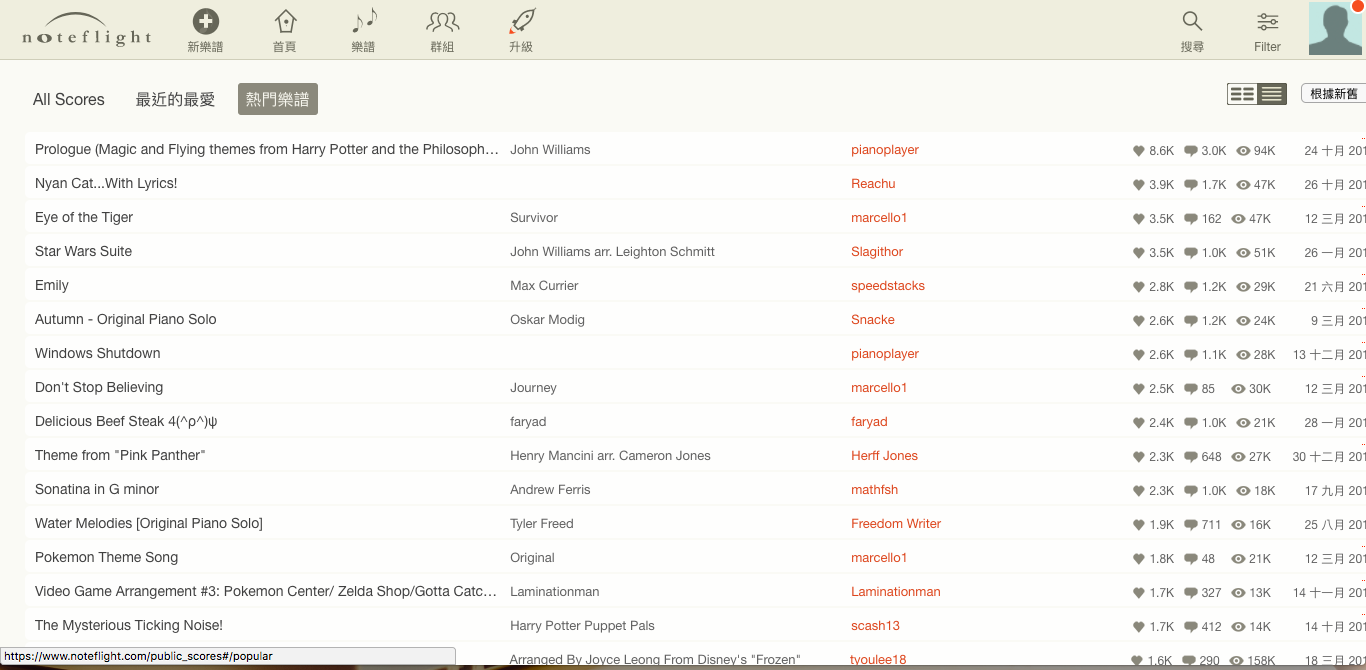Screen dimensions: 1366x670
Task: Visit the speedstacks user profile
Action: 888,286
